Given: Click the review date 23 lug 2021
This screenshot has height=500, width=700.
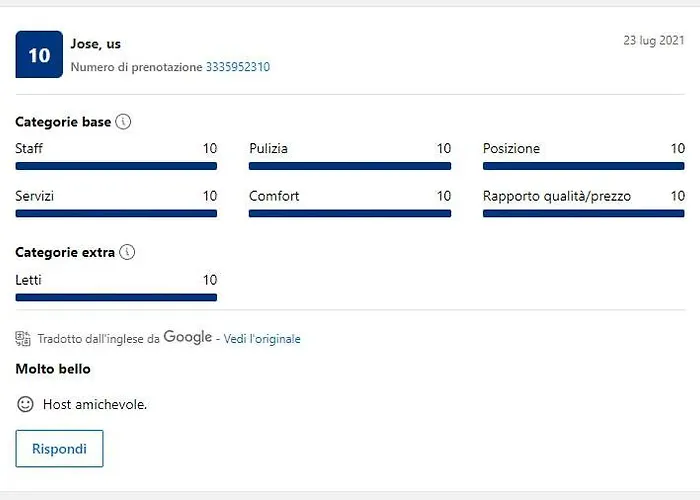Looking at the screenshot, I should pyautogui.click(x=654, y=41).
